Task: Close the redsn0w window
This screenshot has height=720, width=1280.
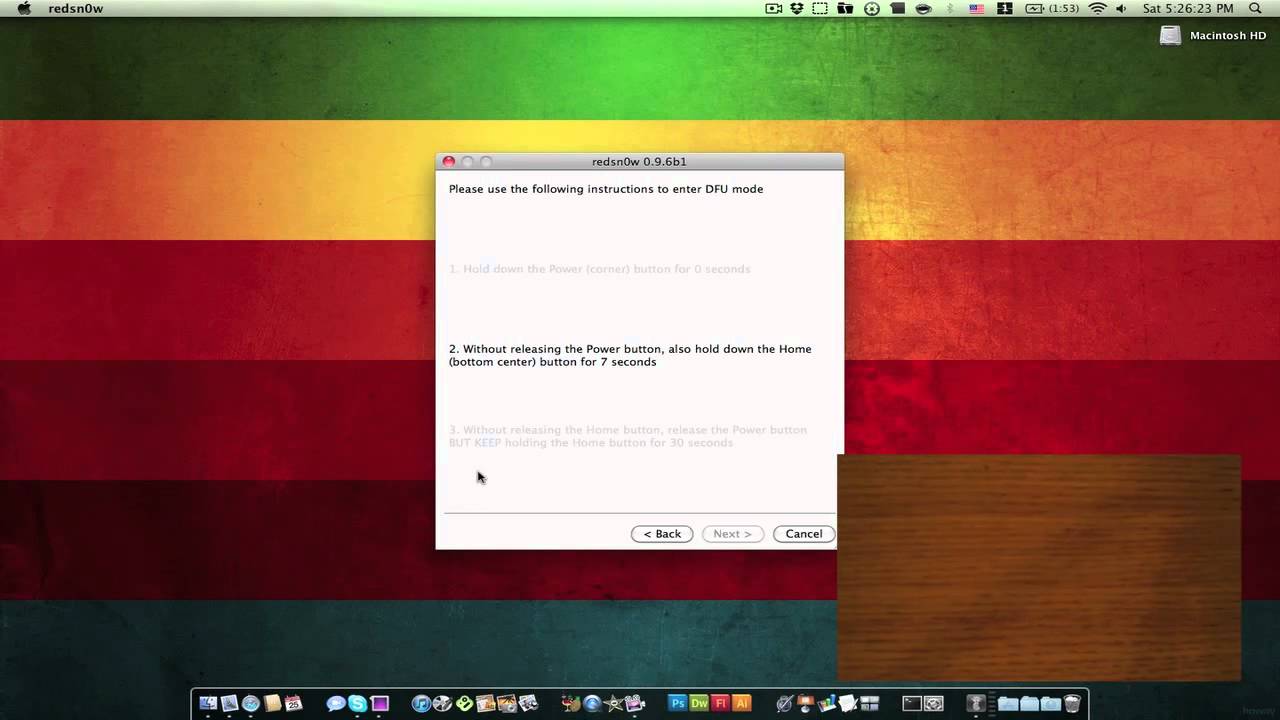Action: point(449,162)
